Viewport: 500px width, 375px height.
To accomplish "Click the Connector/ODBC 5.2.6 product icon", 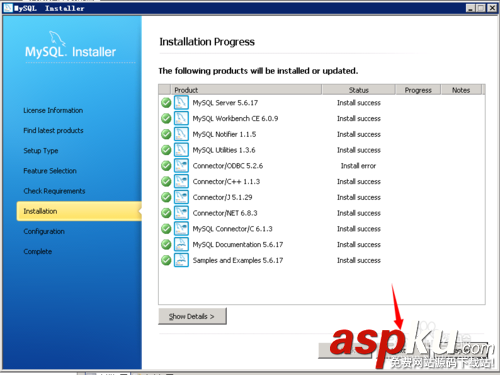I will click(181, 166).
